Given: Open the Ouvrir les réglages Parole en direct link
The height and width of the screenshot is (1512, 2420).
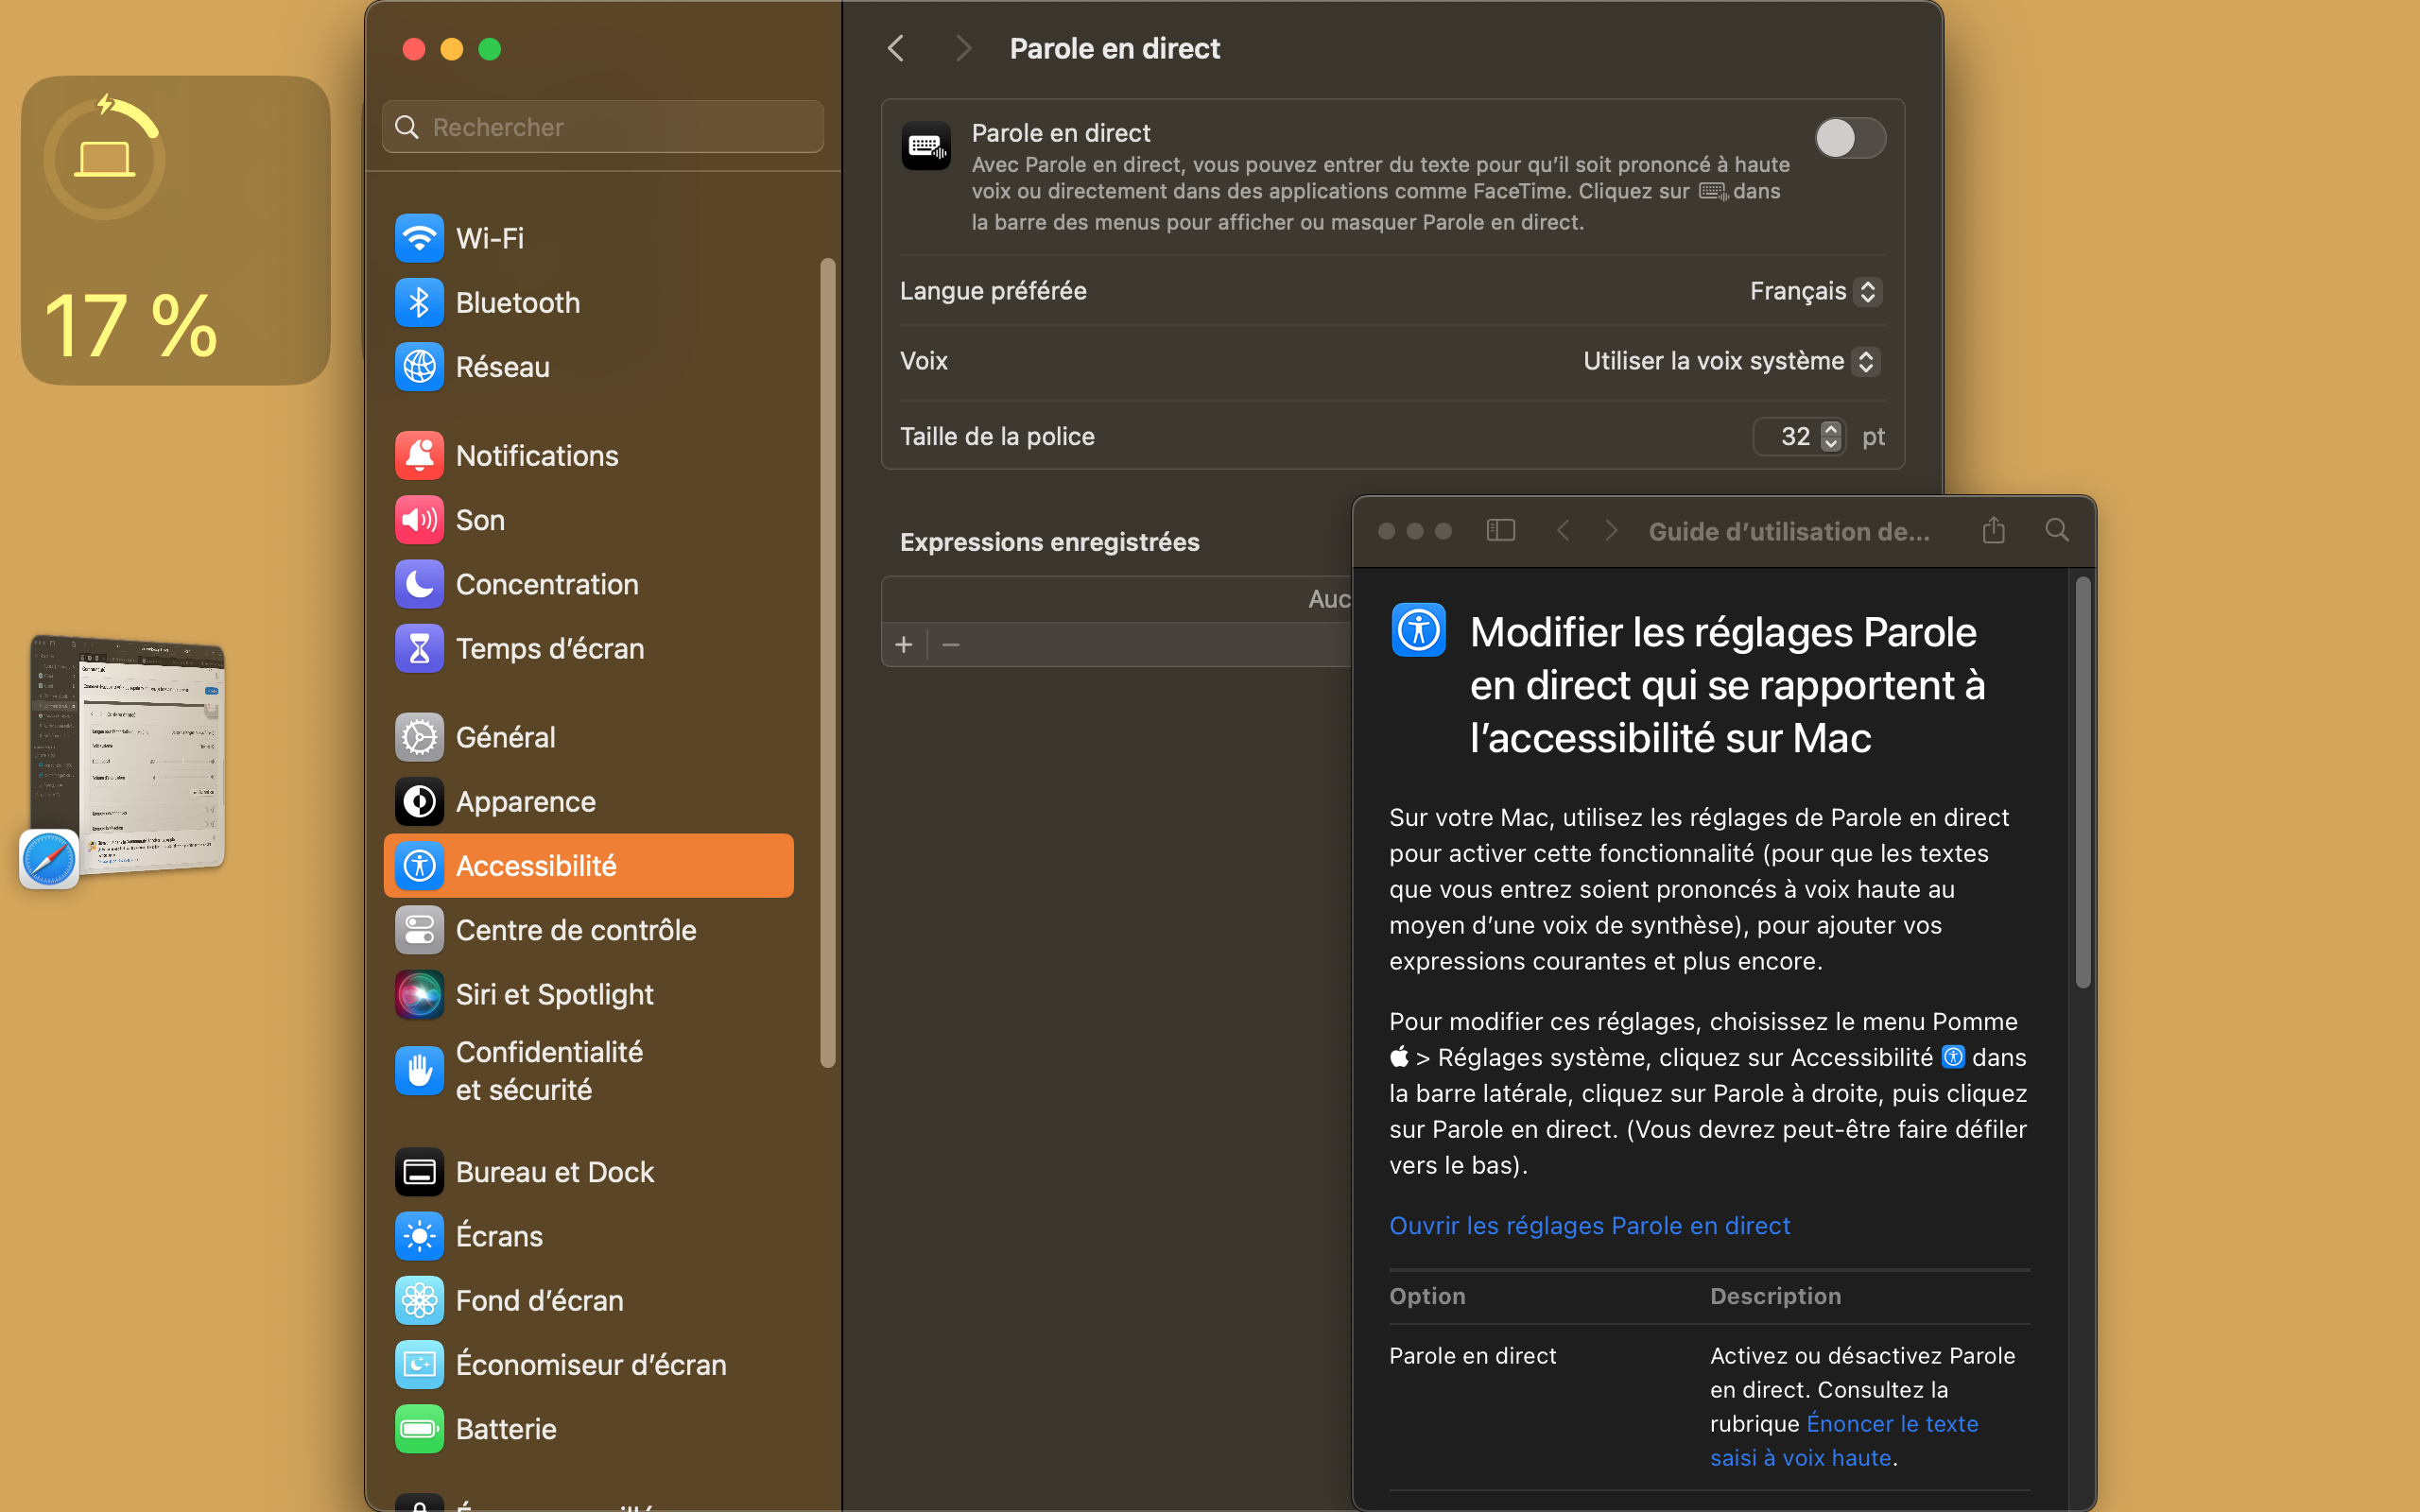Looking at the screenshot, I should (x=1589, y=1225).
